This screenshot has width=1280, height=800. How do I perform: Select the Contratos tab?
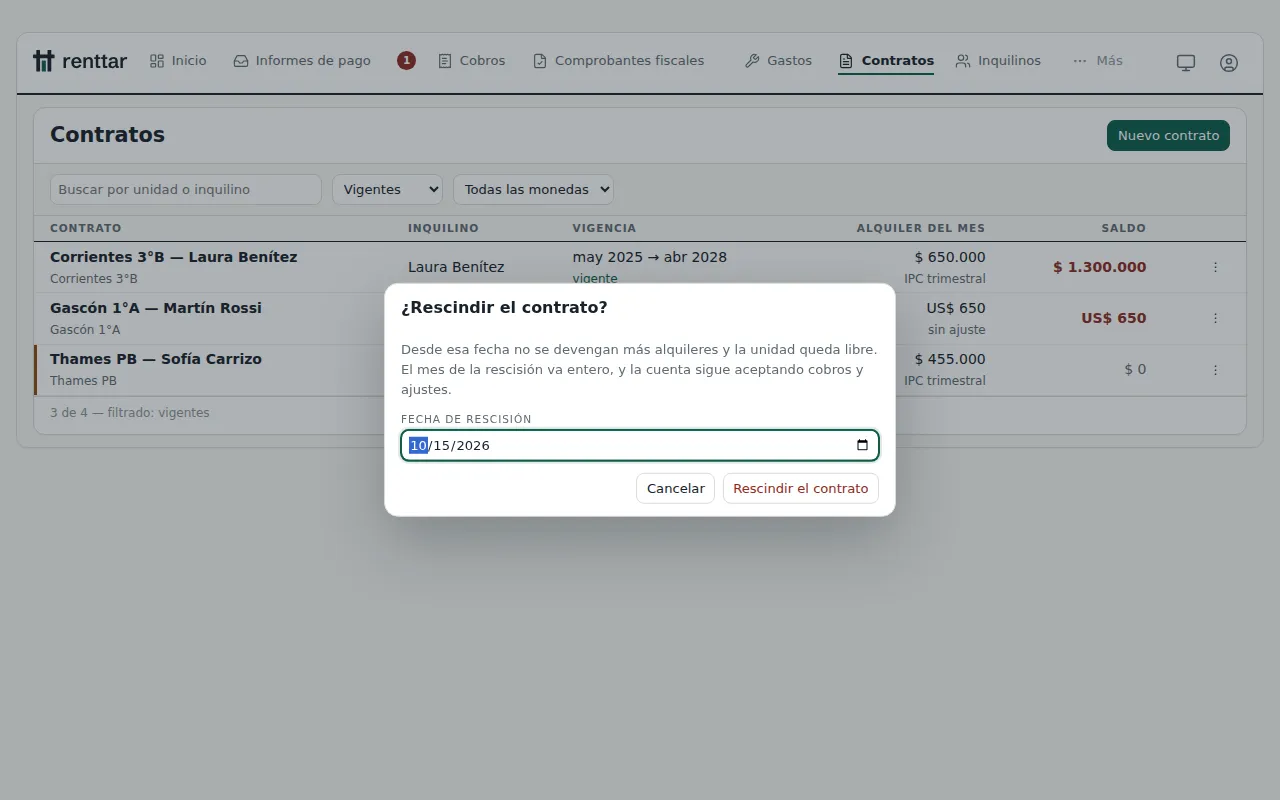886,61
